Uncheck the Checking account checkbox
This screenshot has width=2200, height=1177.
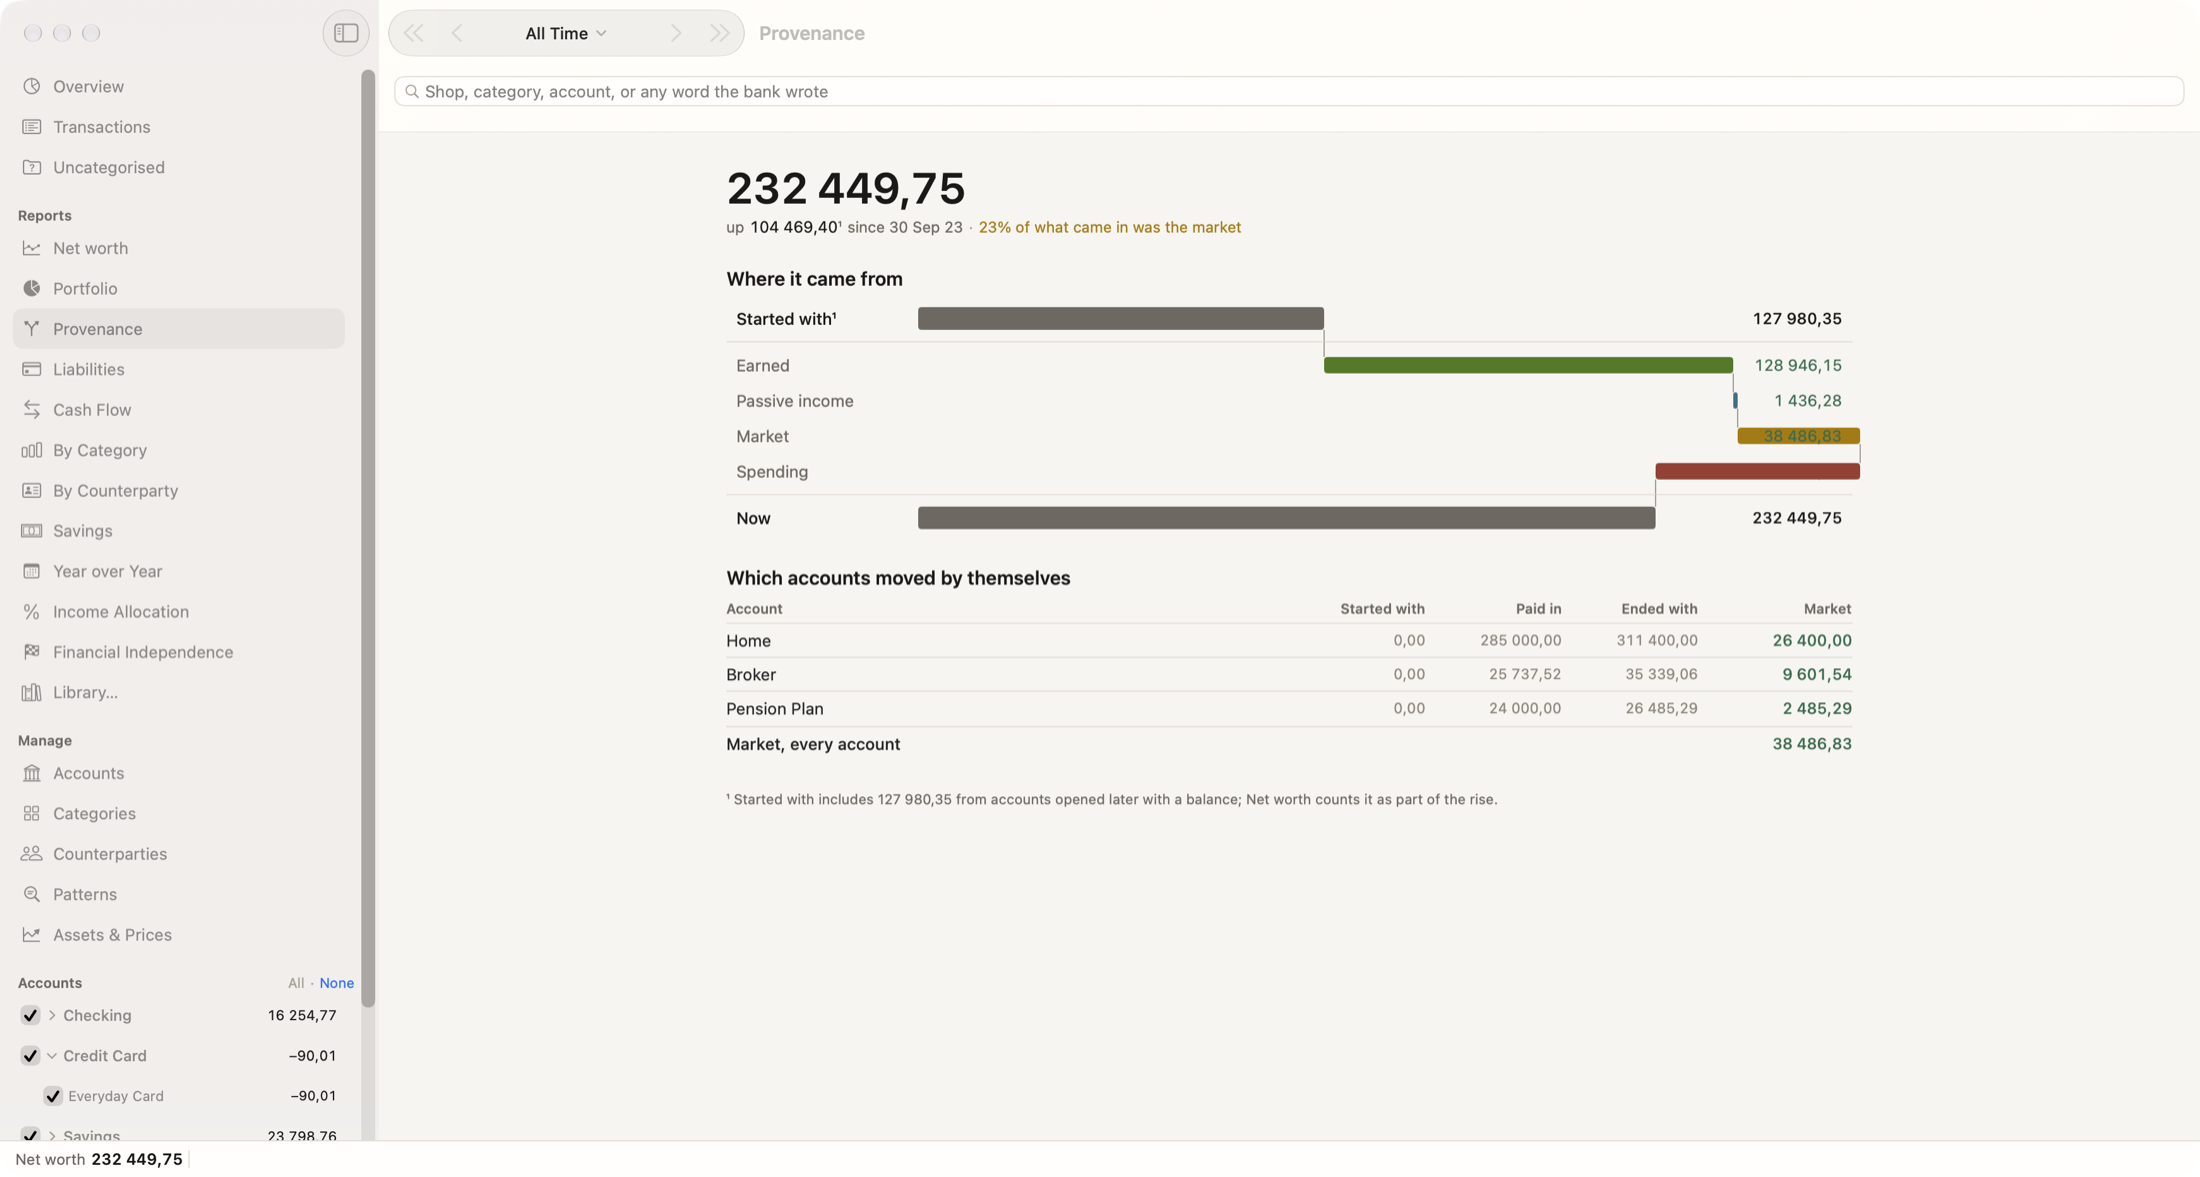click(x=30, y=1015)
